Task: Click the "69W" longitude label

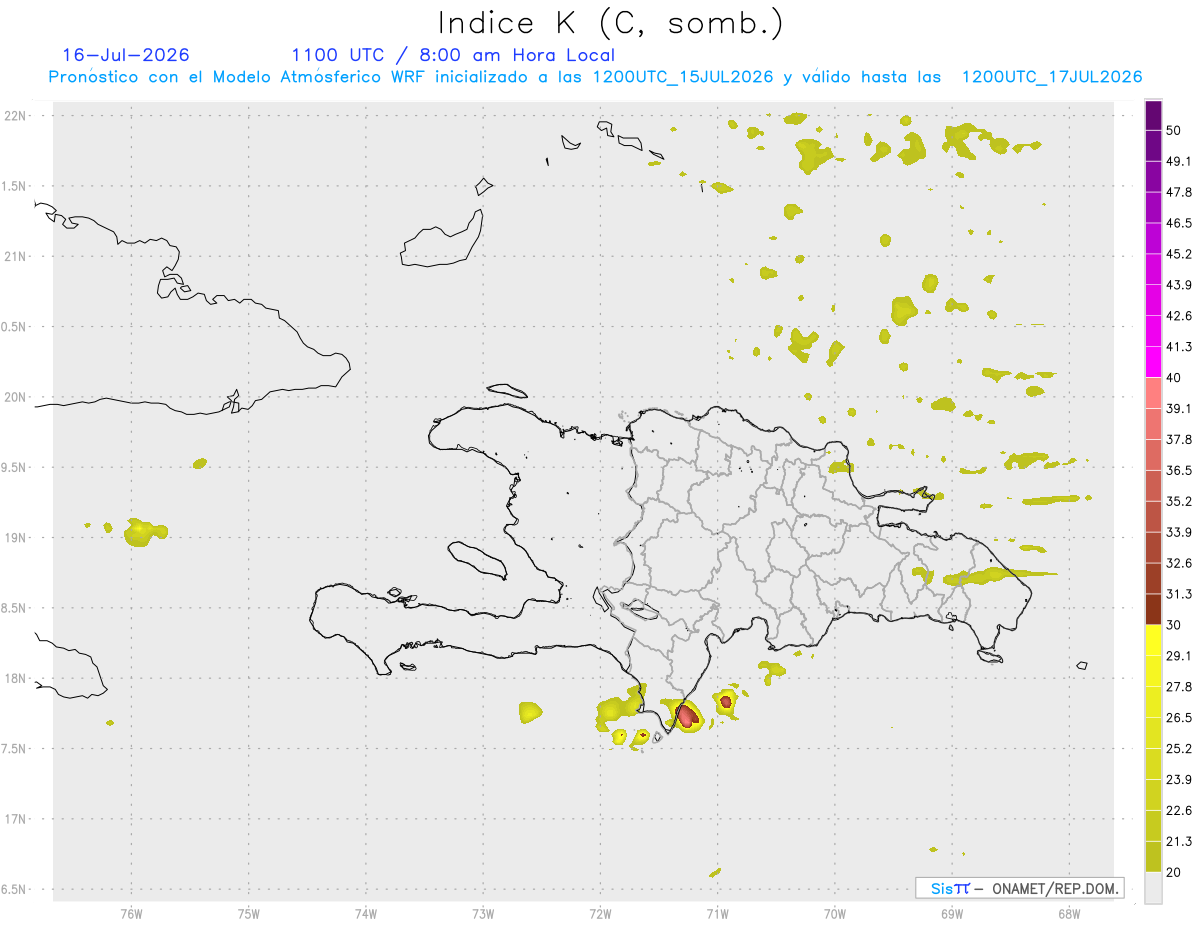Action: [951, 913]
